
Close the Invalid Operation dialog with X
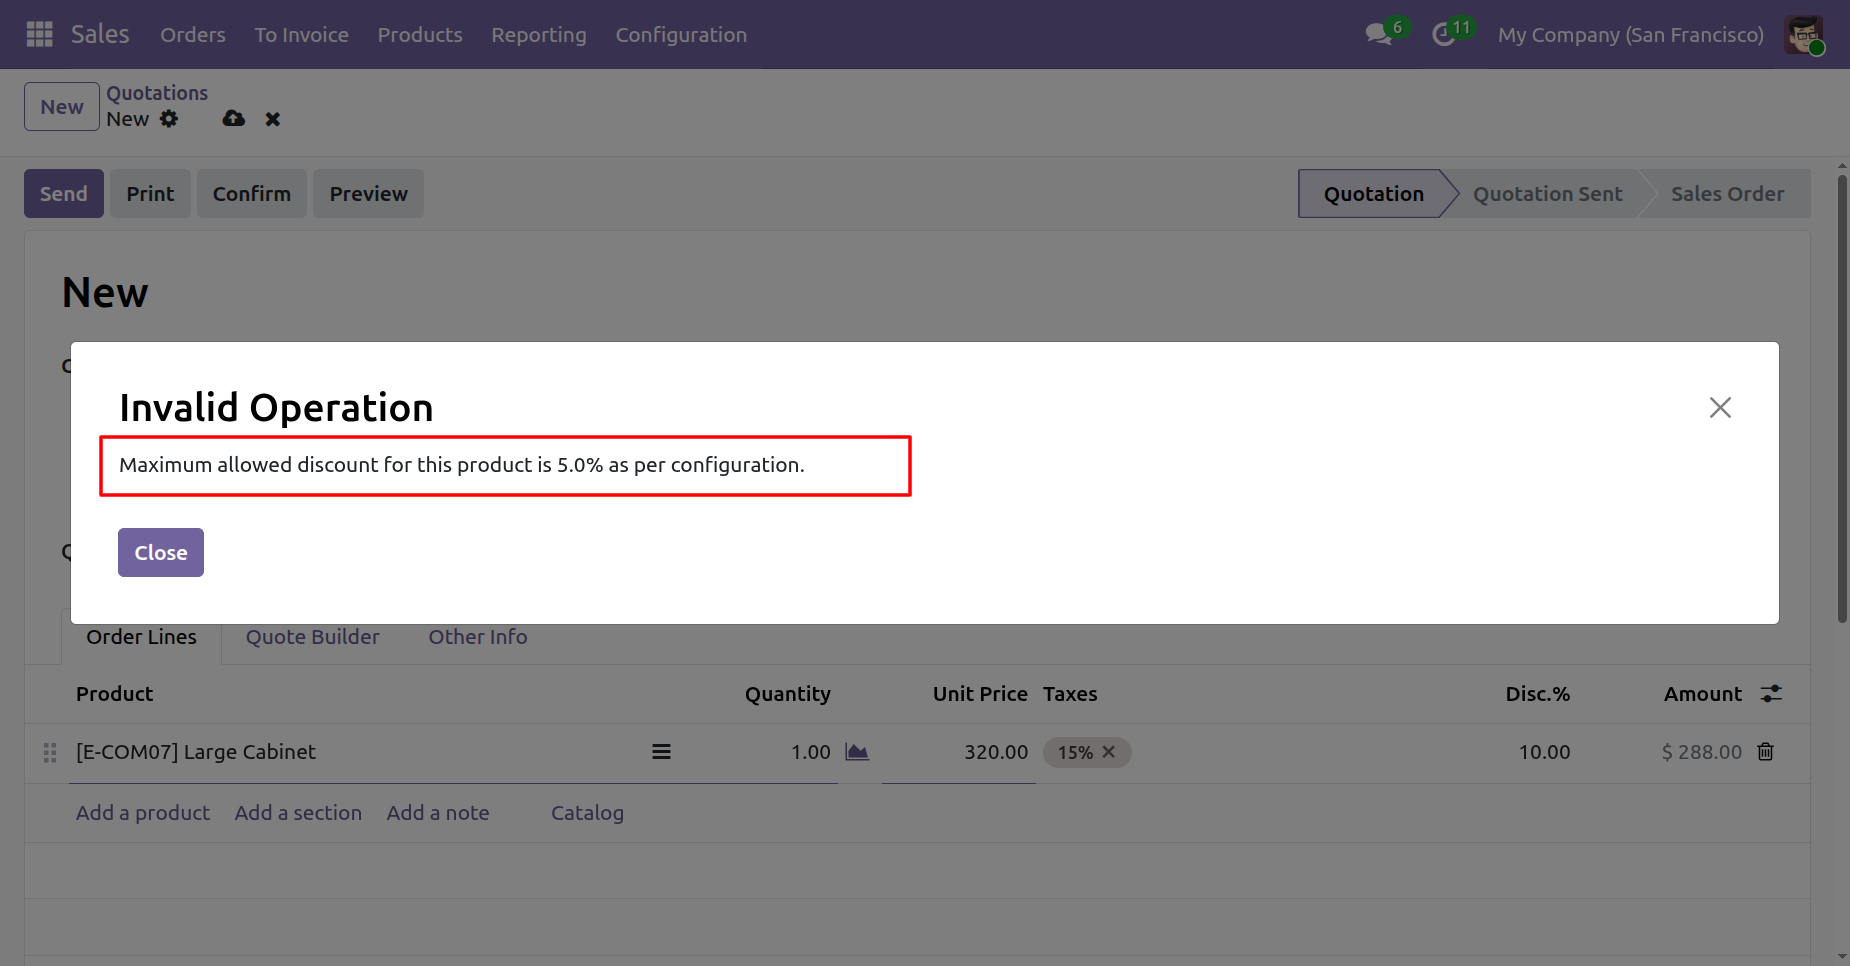pos(1720,407)
